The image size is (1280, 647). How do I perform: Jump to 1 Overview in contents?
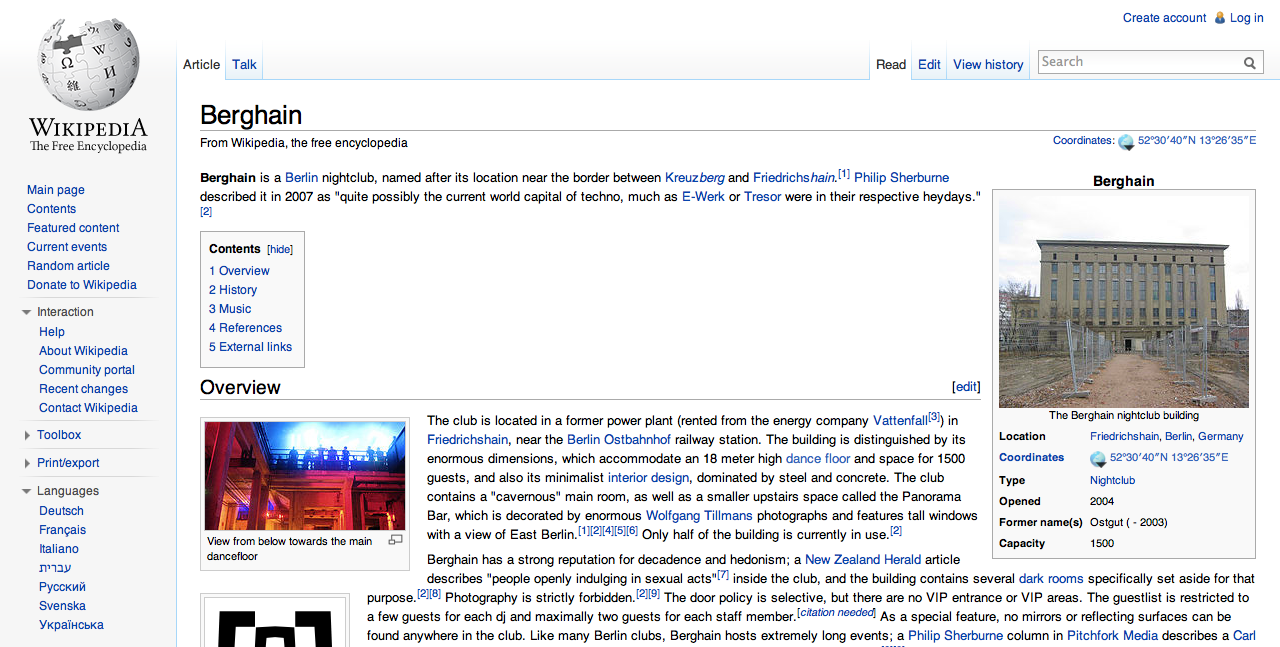click(239, 271)
